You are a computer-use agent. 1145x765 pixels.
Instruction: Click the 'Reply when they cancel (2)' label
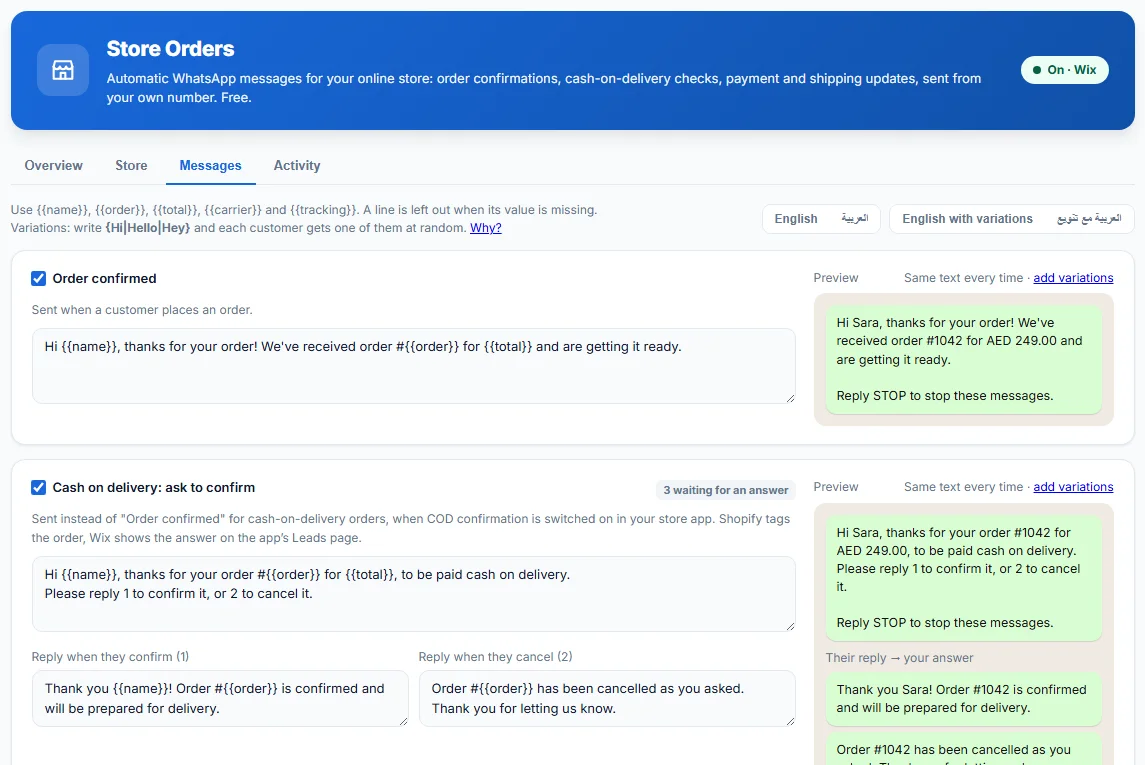[495, 657]
